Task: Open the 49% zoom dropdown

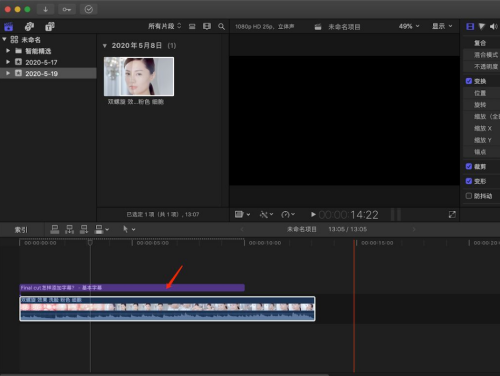Action: pos(409,26)
